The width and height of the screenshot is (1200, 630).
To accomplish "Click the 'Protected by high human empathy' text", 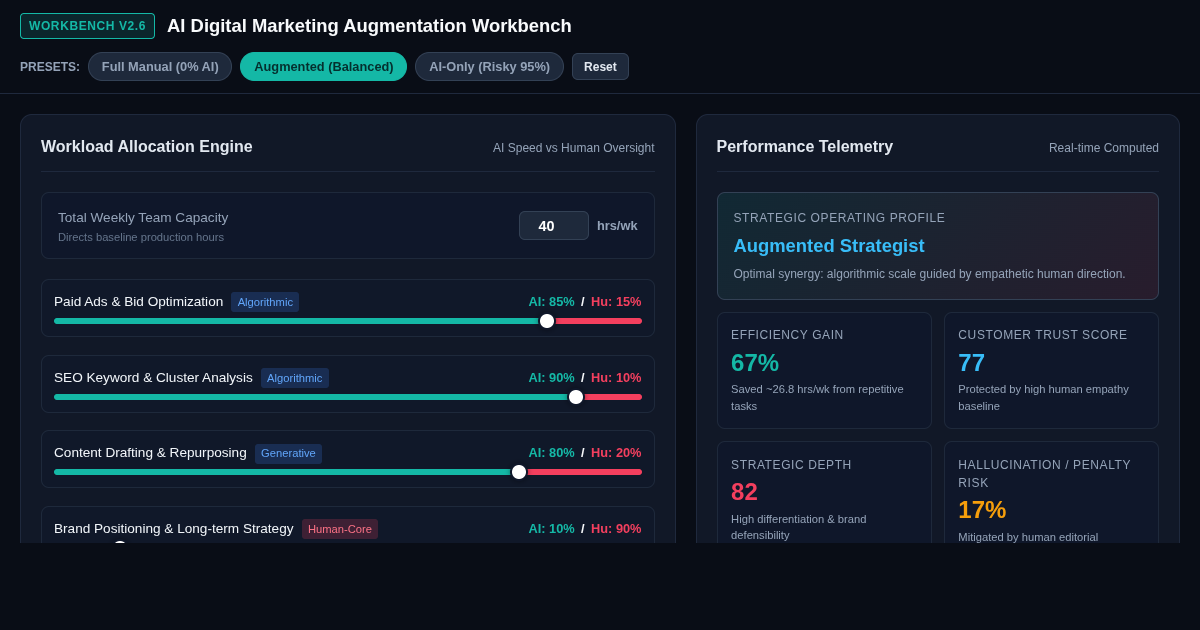I will (1043, 397).
